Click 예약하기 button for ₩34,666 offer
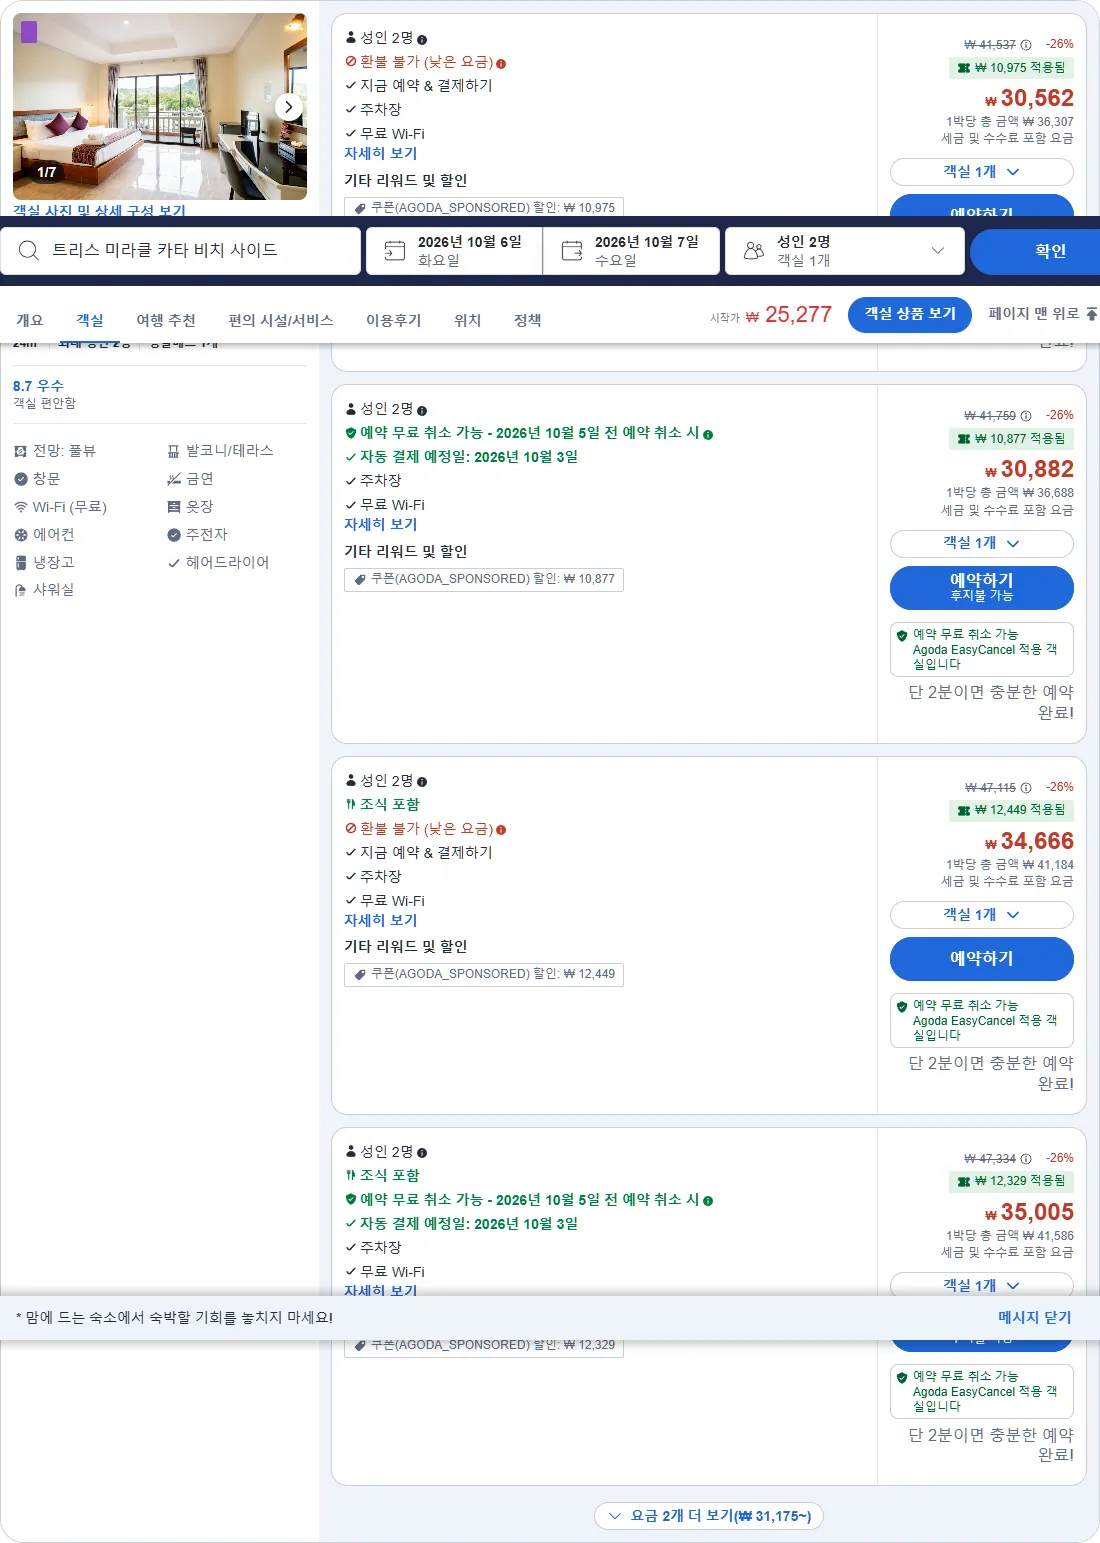Viewport: 1100px width, 1543px height. 982,959
